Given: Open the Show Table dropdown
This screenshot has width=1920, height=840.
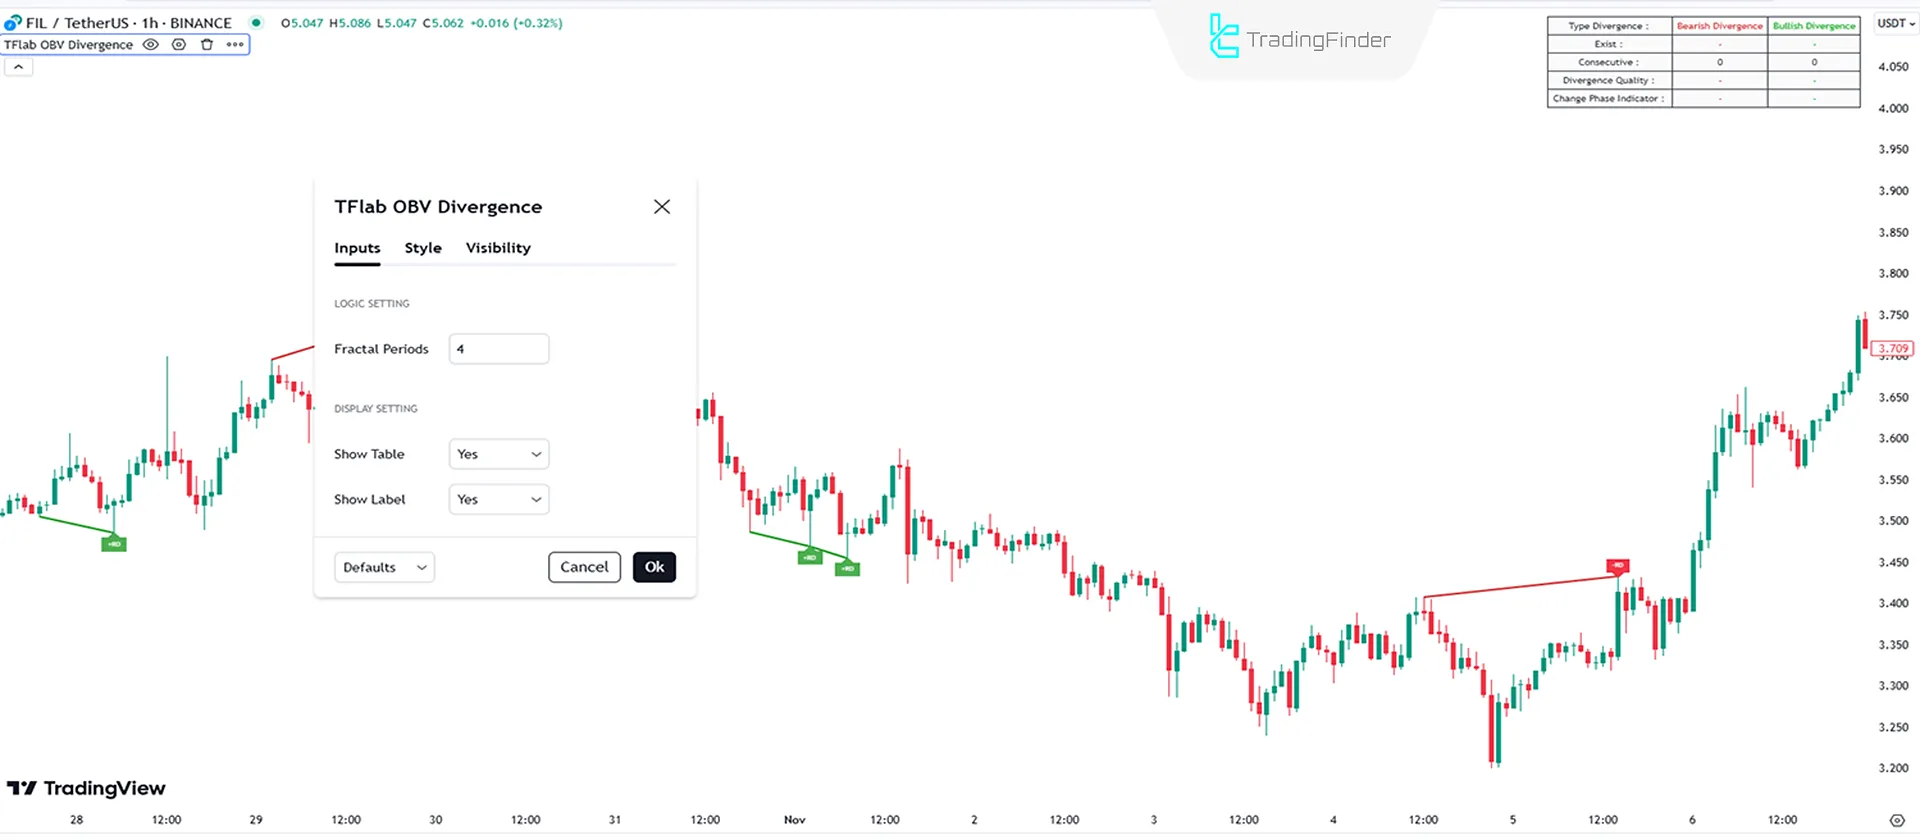Looking at the screenshot, I should [x=498, y=454].
